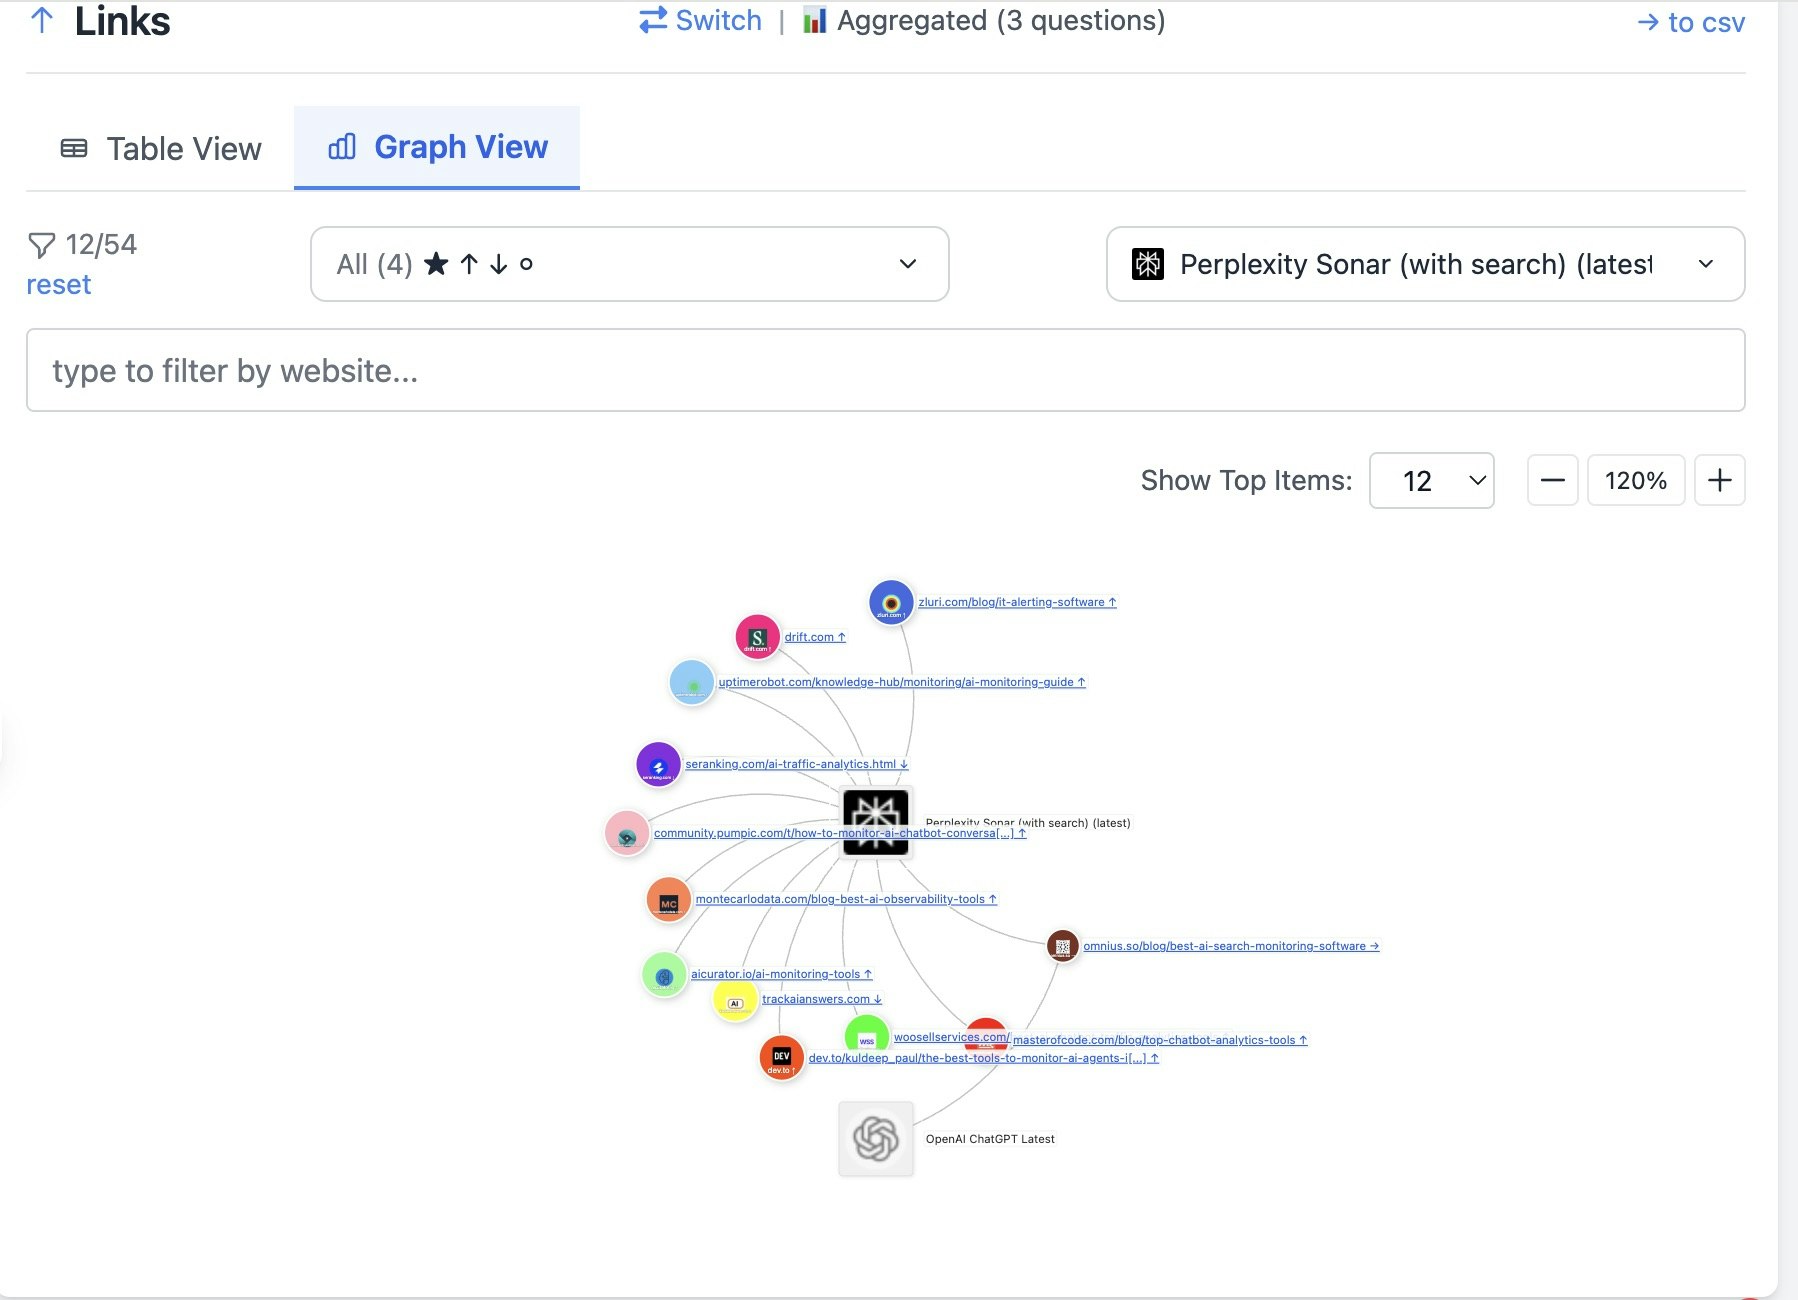Image resolution: width=1798 pixels, height=1300 pixels.
Task: Open the All (4) filter dropdown
Action: [629, 264]
